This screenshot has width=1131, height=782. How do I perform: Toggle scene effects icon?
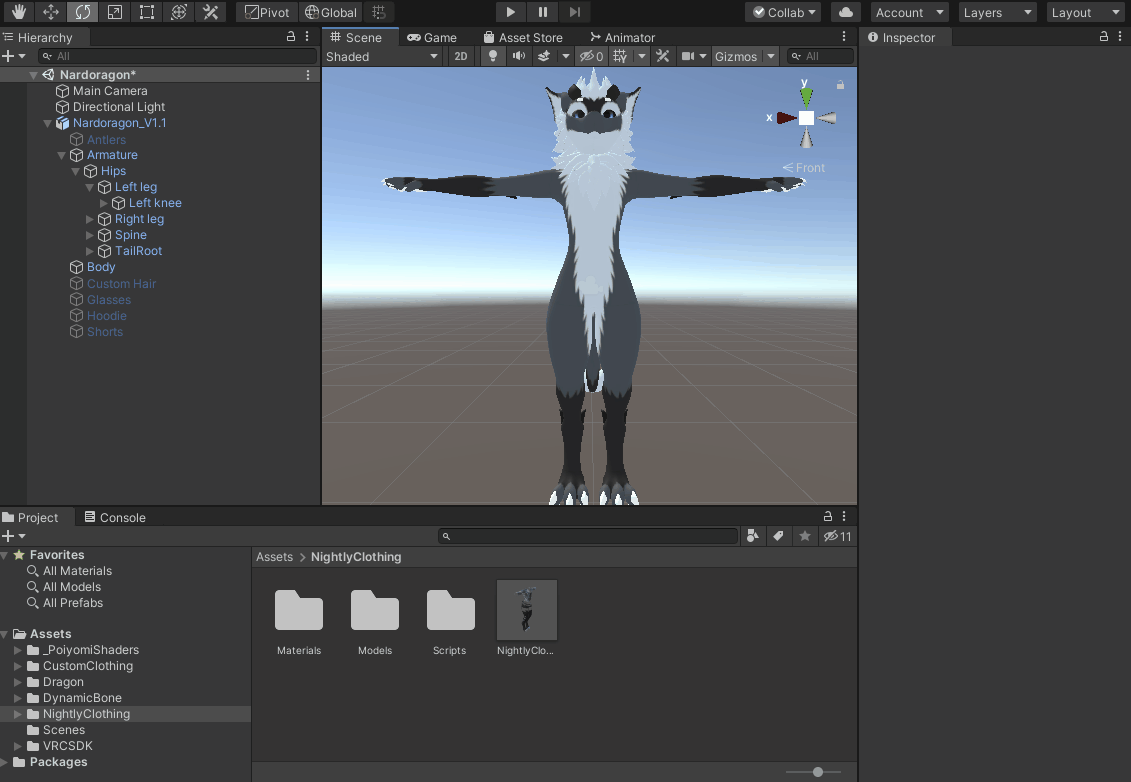point(545,56)
